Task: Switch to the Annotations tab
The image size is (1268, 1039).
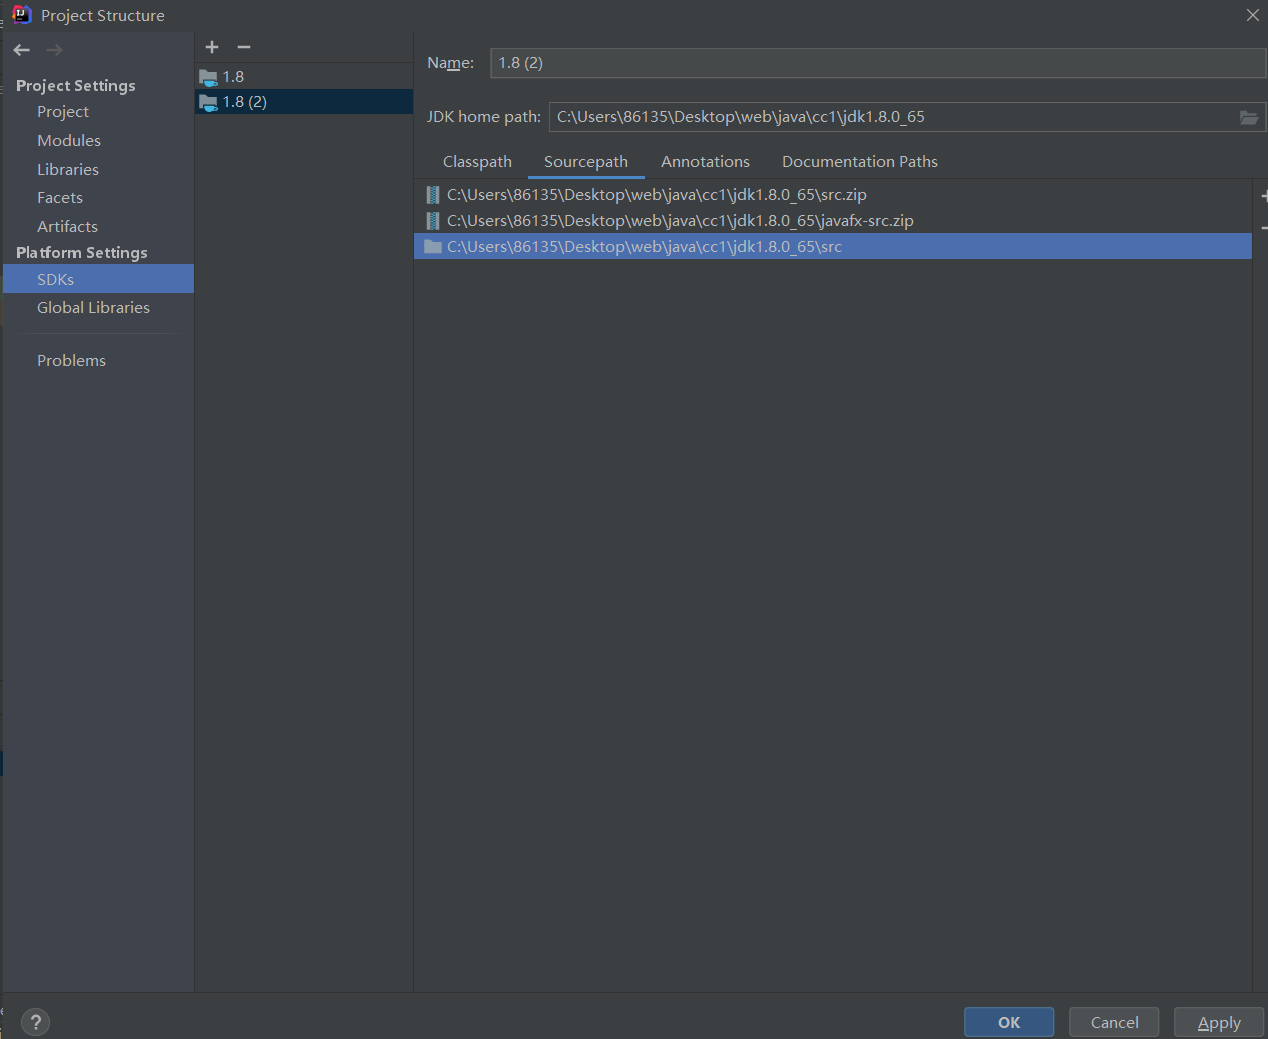Action: (705, 162)
